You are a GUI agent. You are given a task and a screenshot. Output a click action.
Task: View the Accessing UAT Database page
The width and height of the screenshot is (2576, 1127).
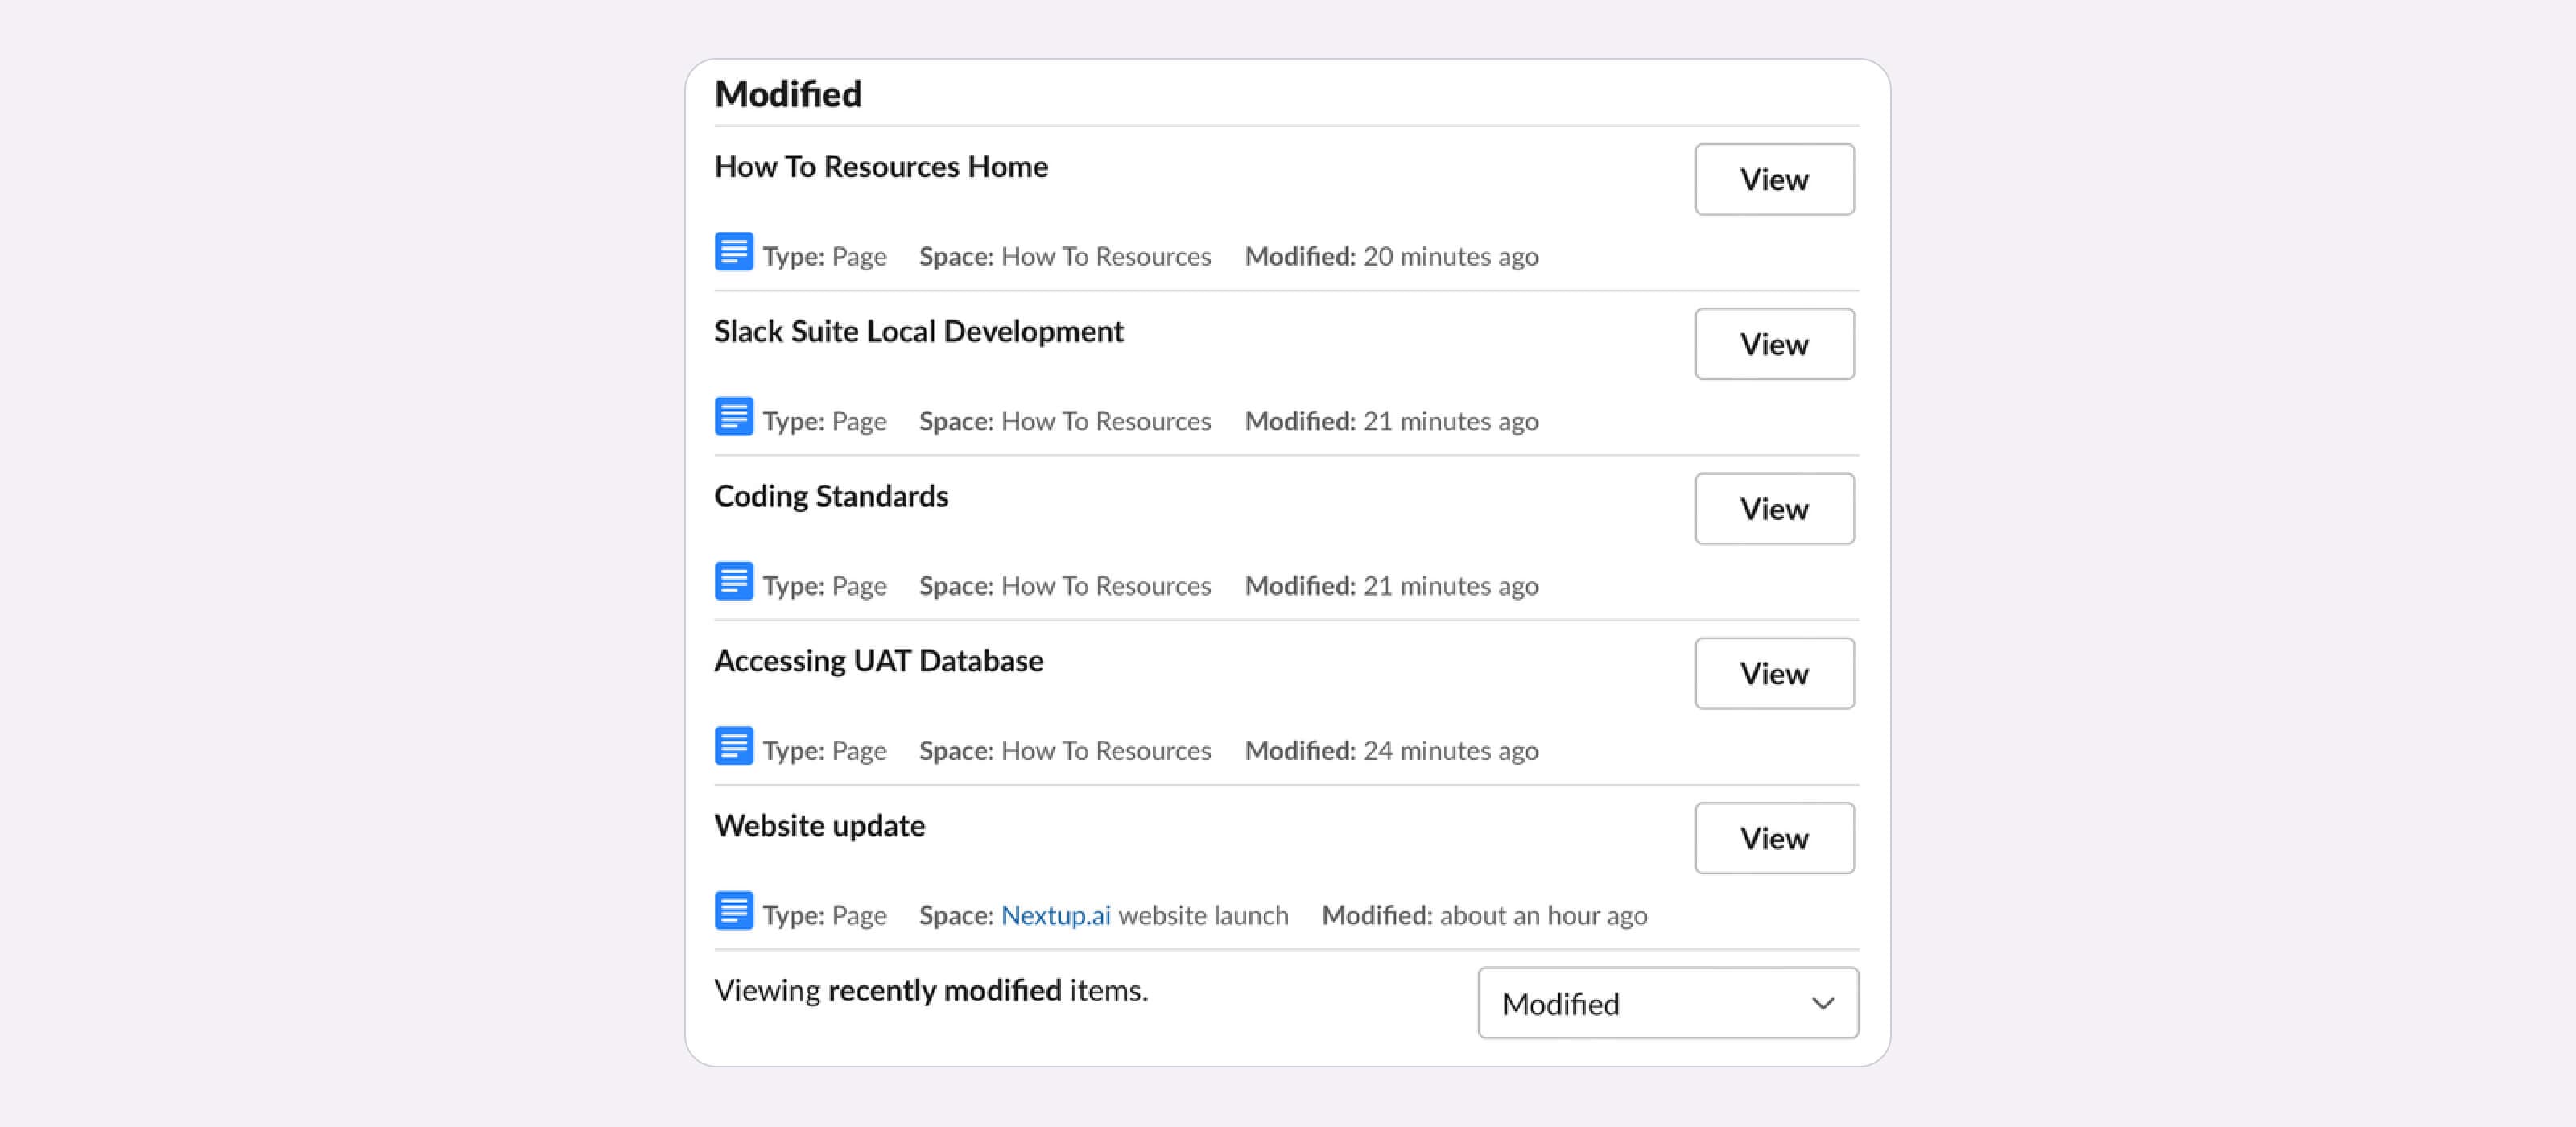1774,674
